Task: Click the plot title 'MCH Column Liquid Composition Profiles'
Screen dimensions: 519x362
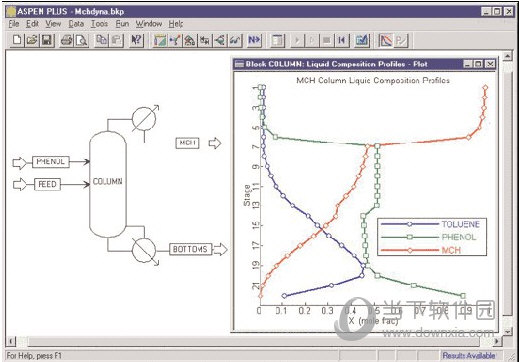Action: (x=373, y=81)
